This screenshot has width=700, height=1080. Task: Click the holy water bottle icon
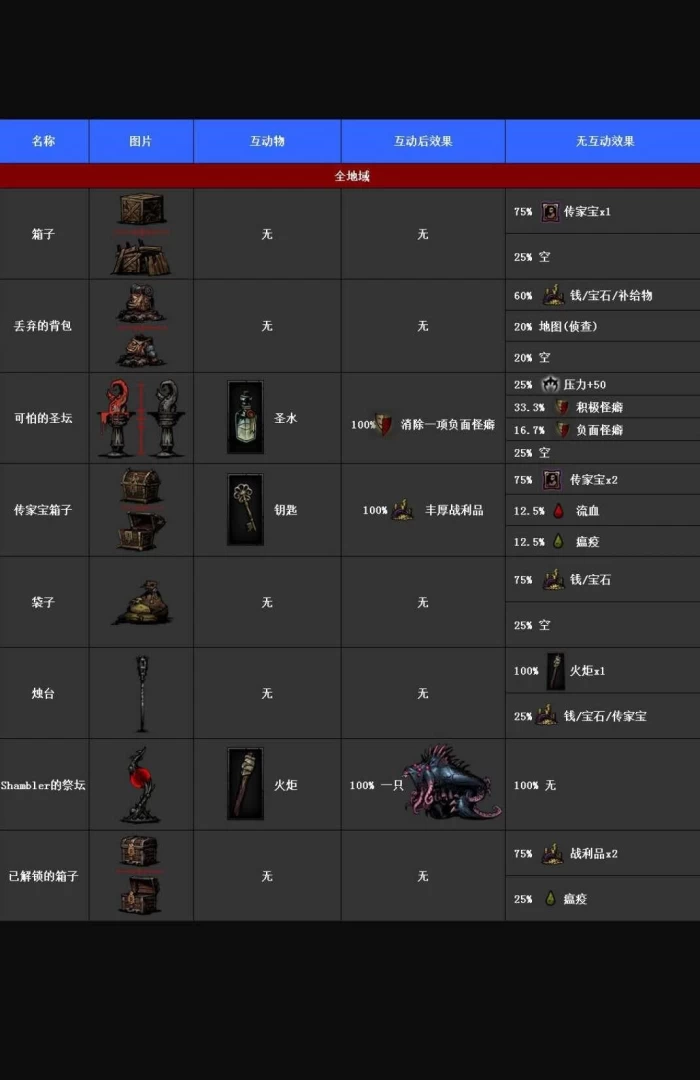(x=245, y=417)
